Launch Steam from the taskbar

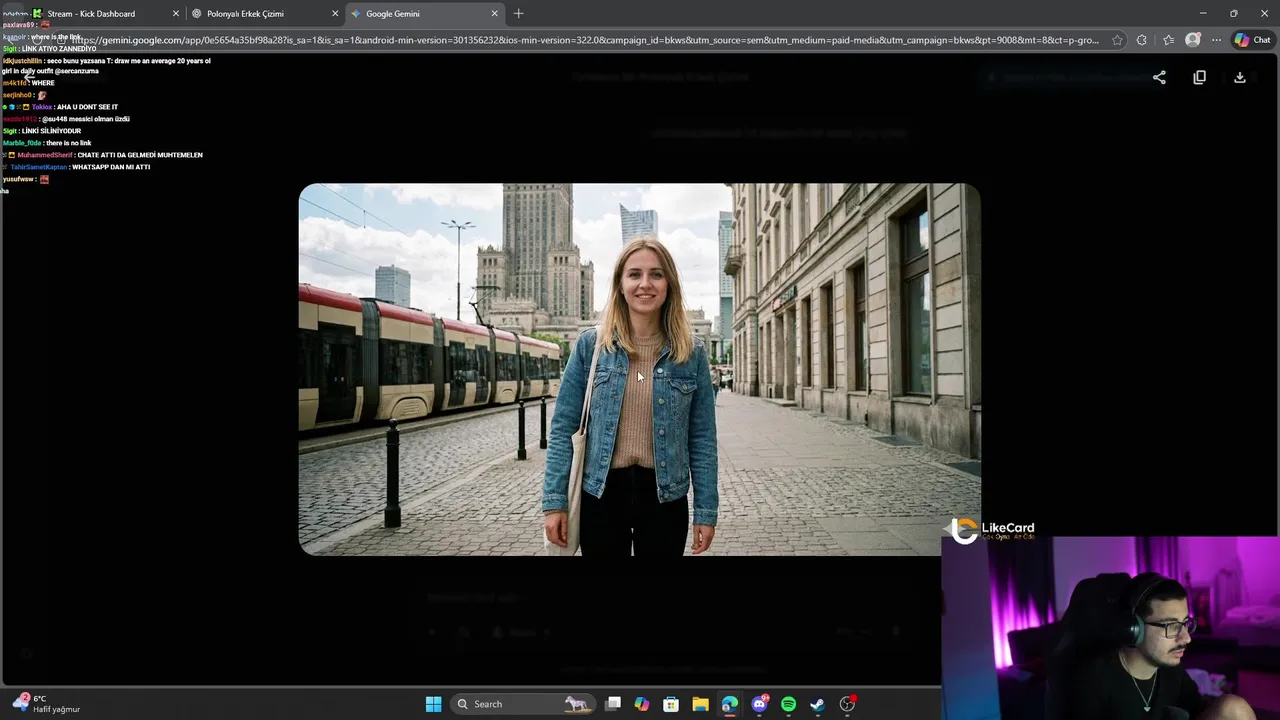point(817,704)
